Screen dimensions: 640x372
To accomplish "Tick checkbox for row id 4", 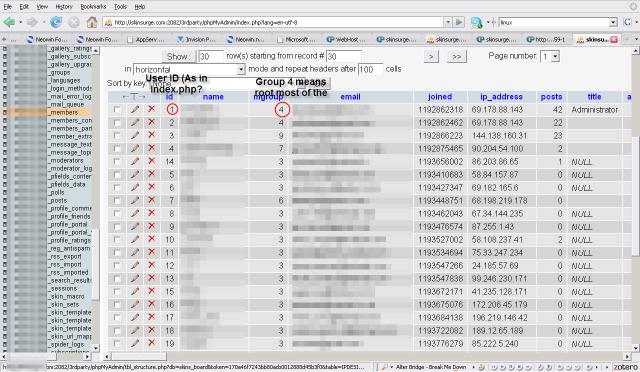I will [117, 149].
